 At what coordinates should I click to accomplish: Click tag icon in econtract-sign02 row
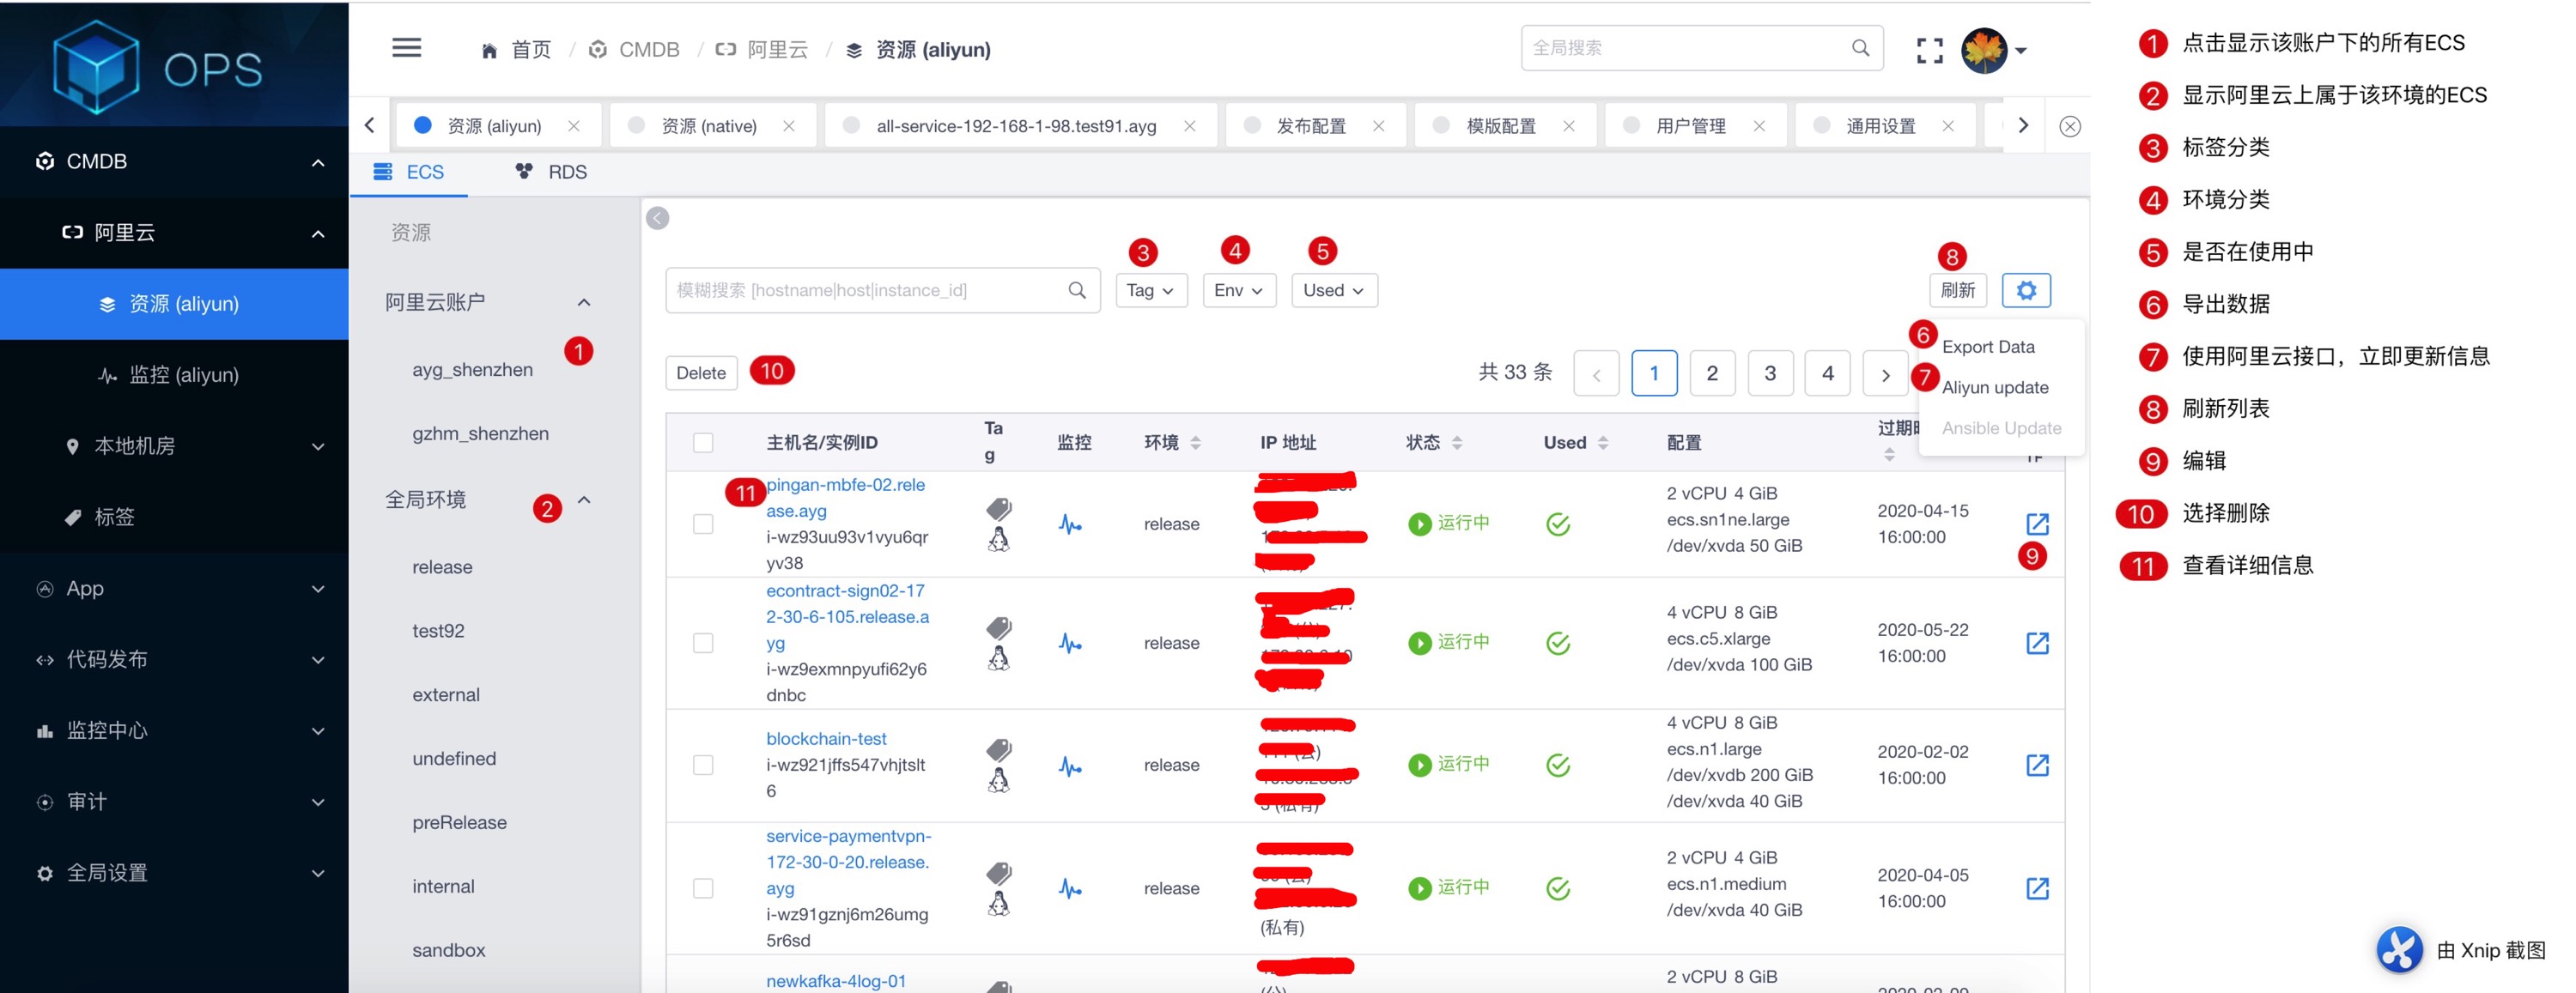coord(998,628)
